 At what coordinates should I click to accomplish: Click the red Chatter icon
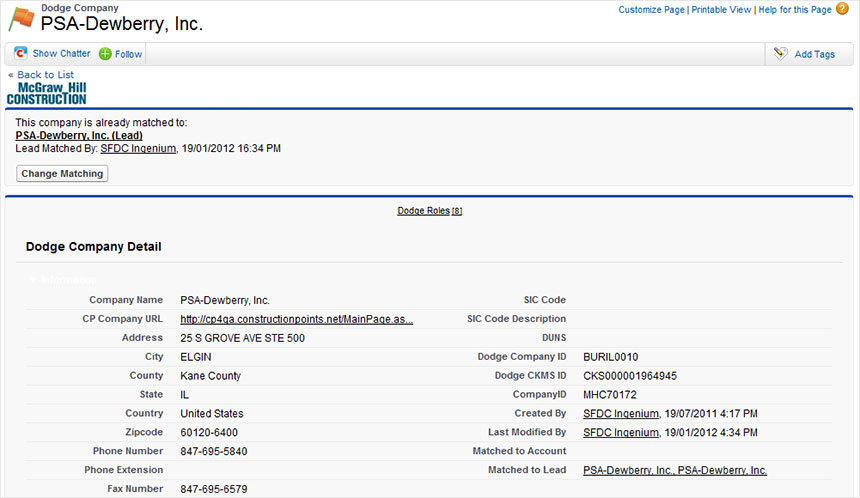click(21, 53)
